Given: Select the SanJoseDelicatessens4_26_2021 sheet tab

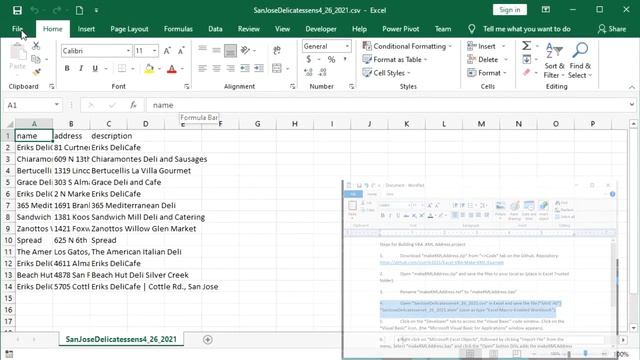Looking at the screenshot, I should coord(121,339).
